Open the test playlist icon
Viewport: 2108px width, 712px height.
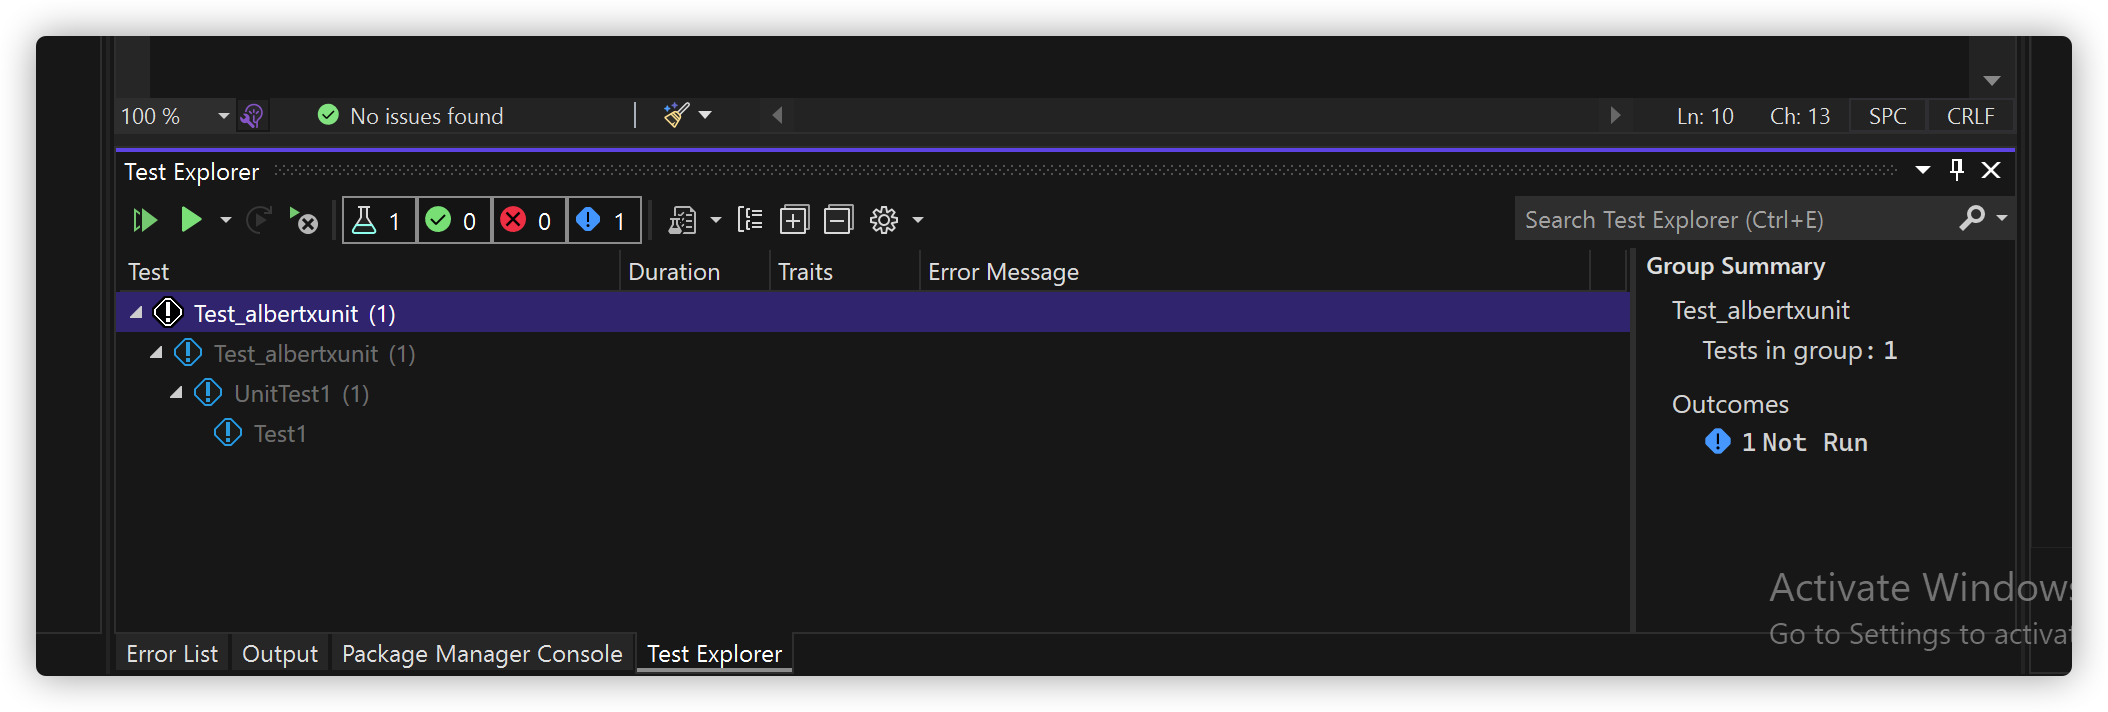point(683,220)
